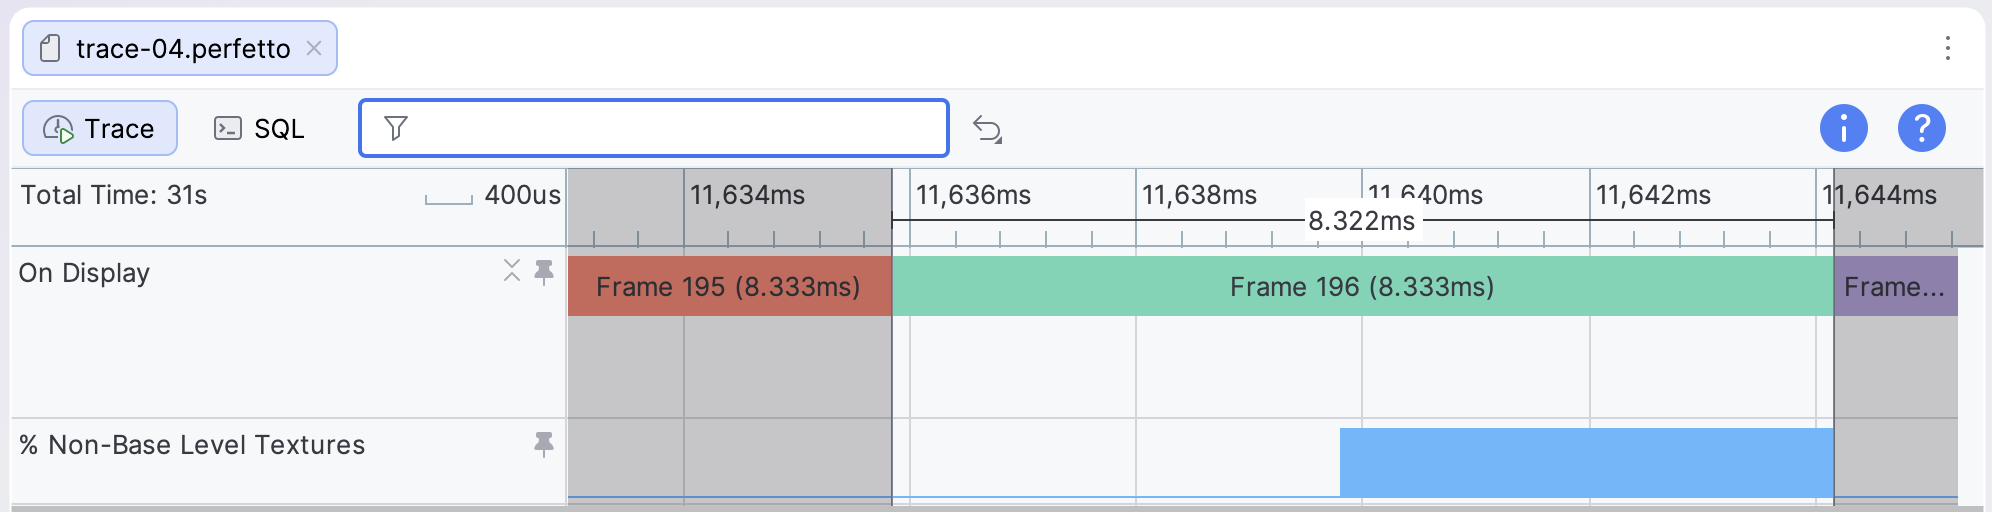This screenshot has height=512, width=1992.
Task: Click the % Non-Base Level Textures track label
Action: tap(192, 445)
